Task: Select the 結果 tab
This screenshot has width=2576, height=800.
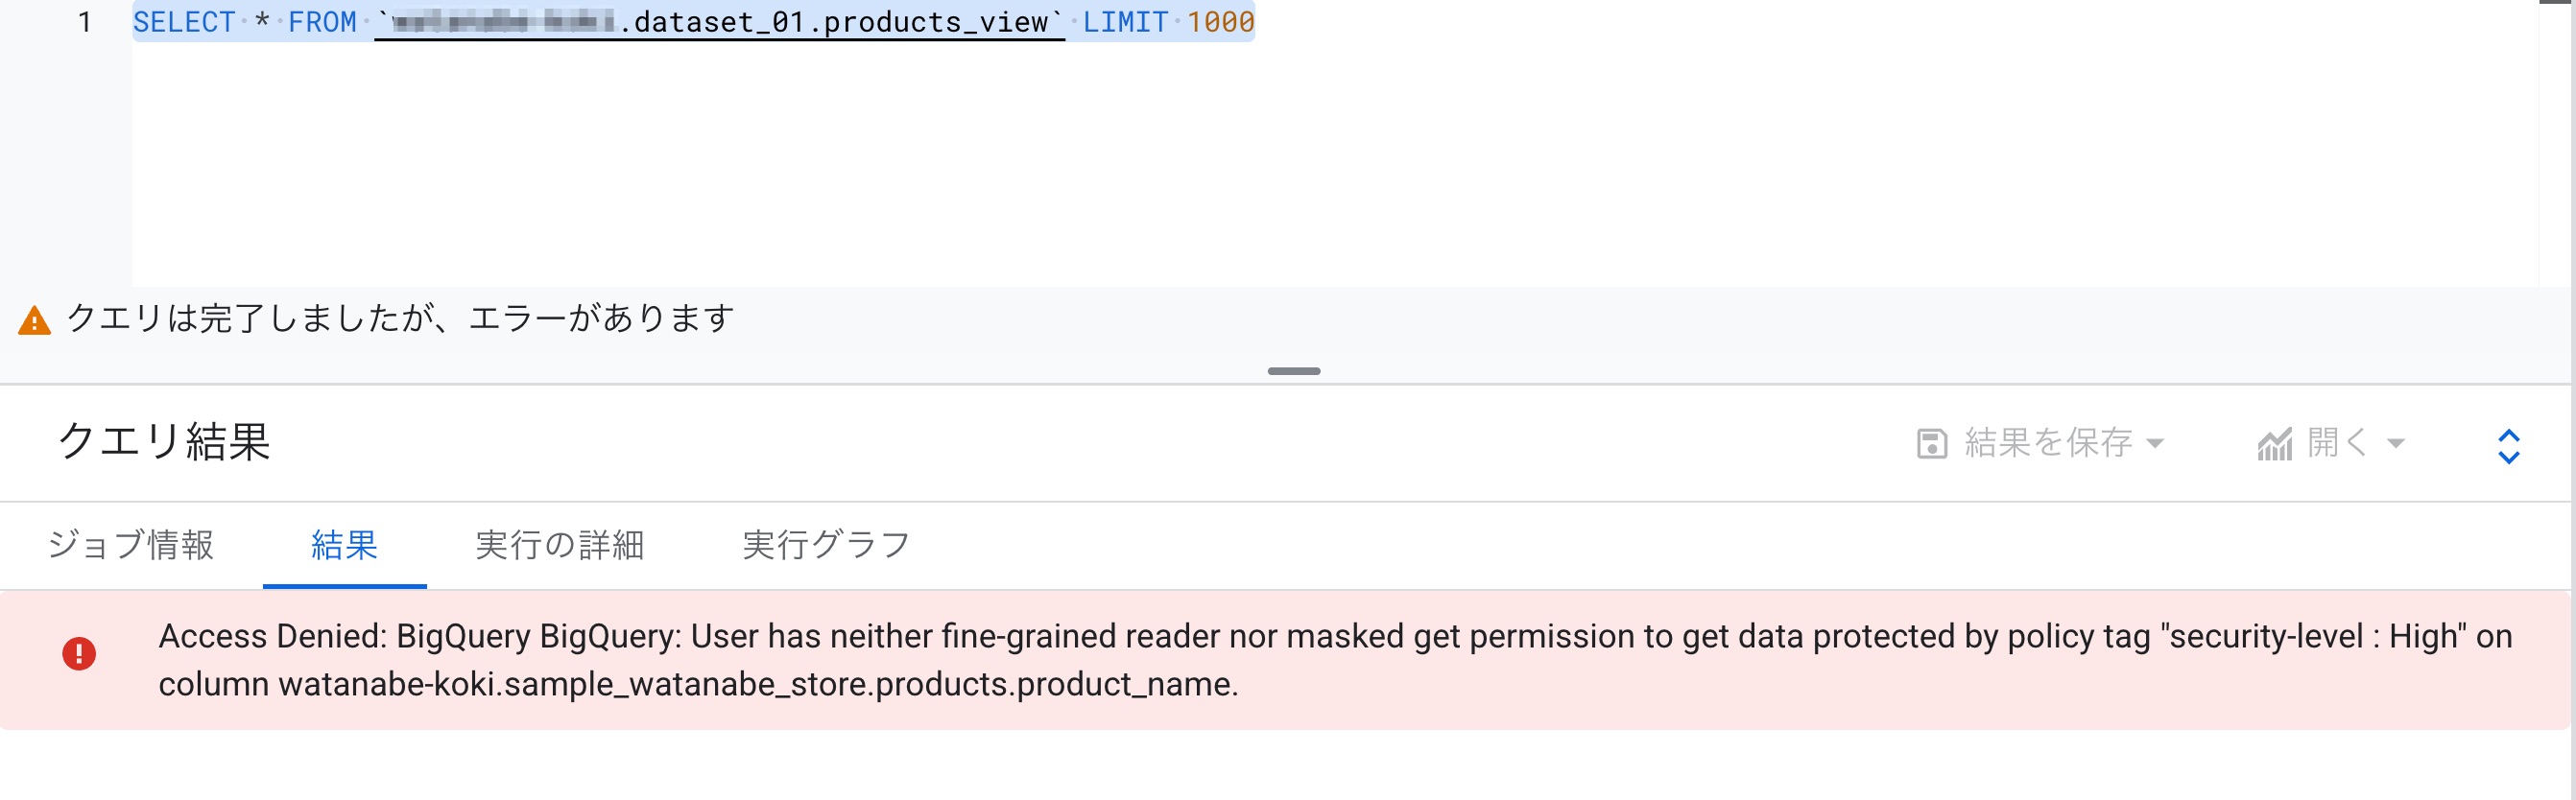Action: (x=344, y=545)
